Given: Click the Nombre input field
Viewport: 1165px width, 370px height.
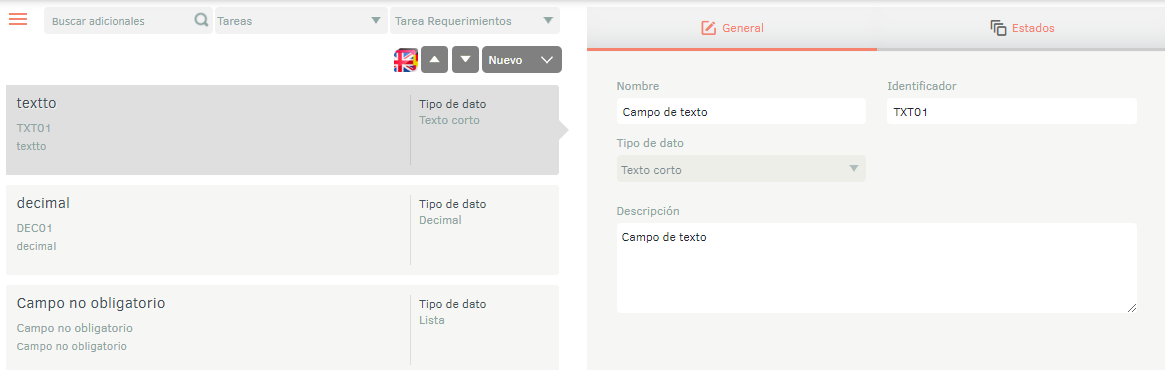Looking at the screenshot, I should click(741, 111).
